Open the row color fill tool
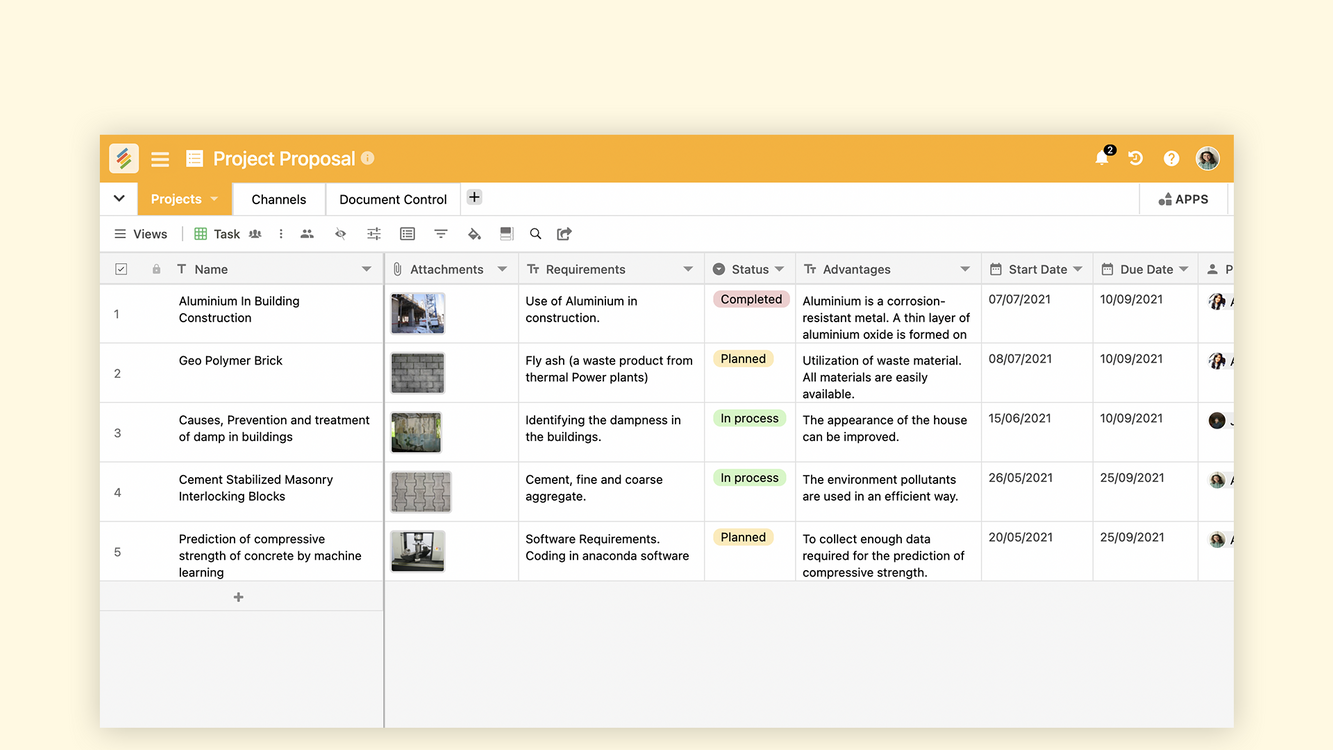 (x=474, y=234)
